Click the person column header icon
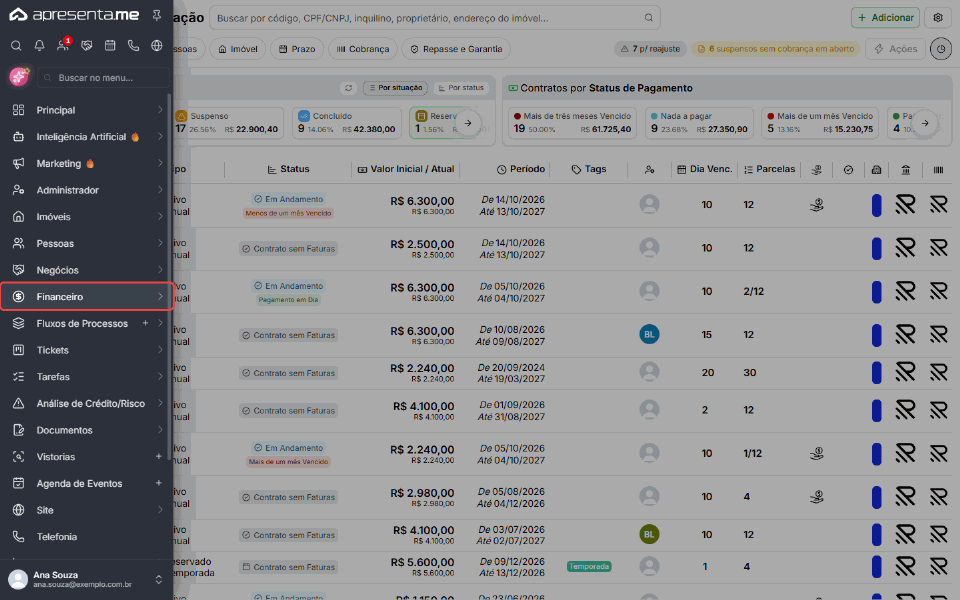960x600 pixels. (x=649, y=170)
